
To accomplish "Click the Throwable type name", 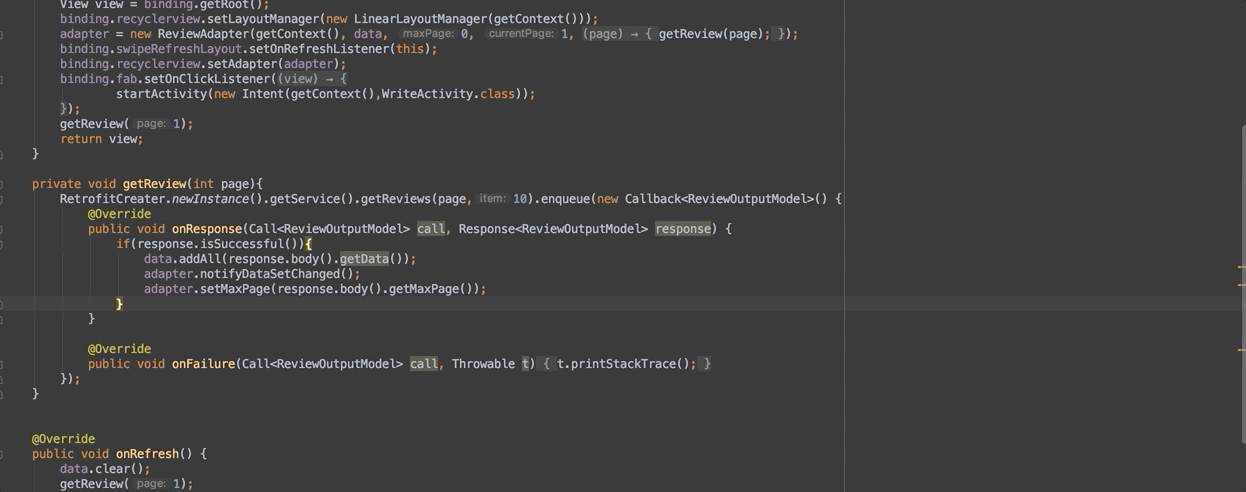I will (483, 364).
